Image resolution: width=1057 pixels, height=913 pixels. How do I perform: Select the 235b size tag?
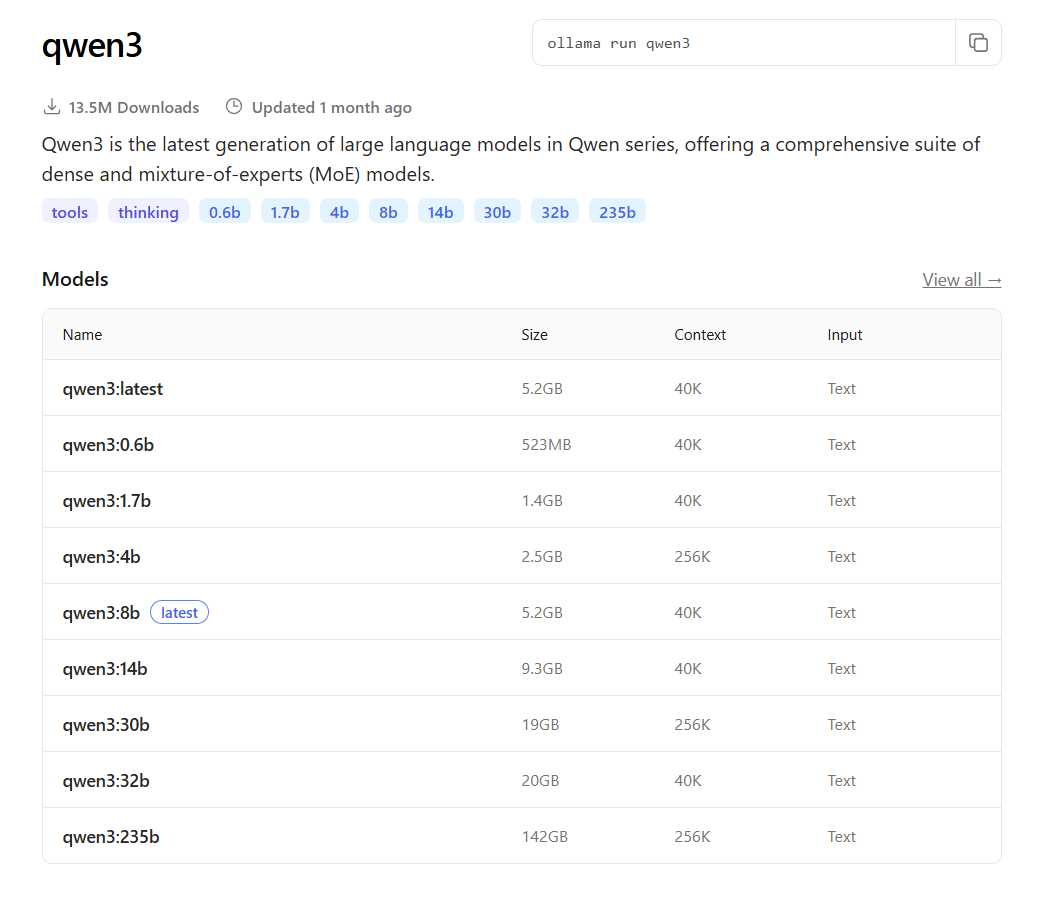617,212
